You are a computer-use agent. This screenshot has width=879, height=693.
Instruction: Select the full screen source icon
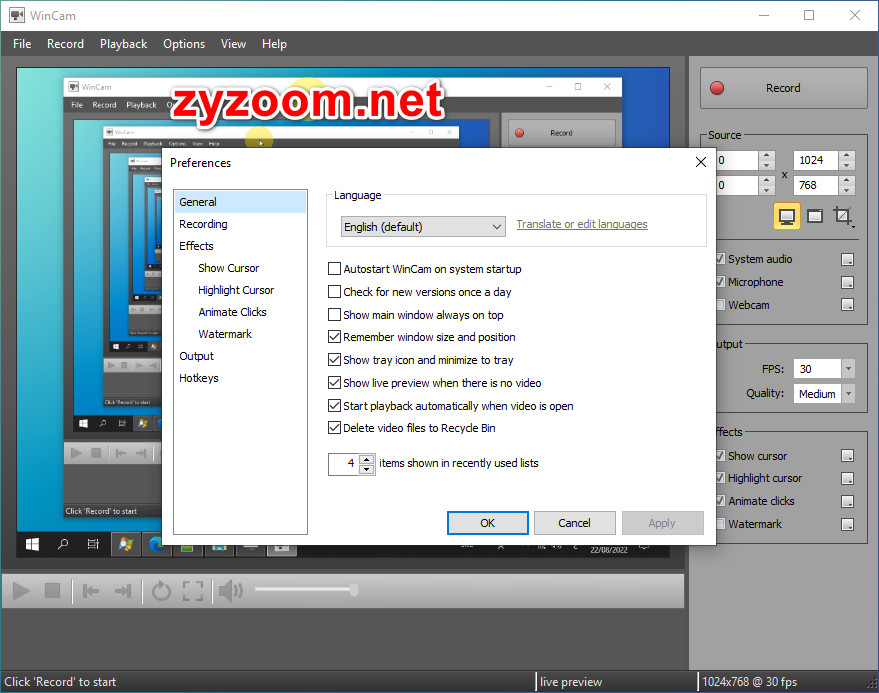click(787, 216)
